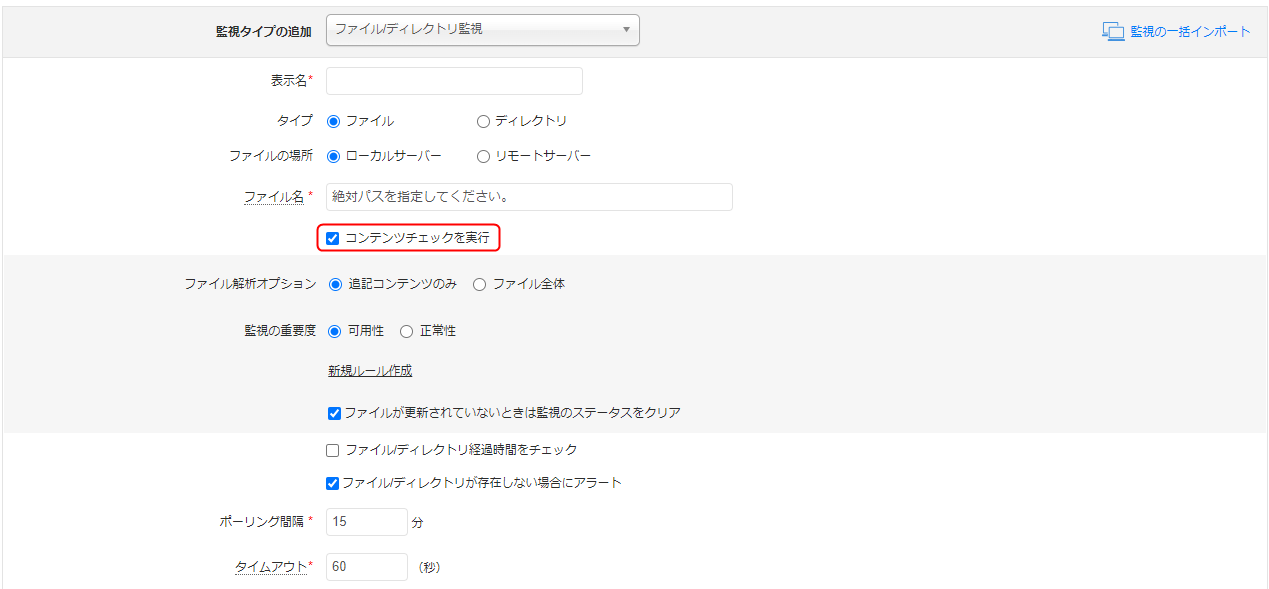The height and width of the screenshot is (589, 1269).
Task: Toggle the コンテンツチェックを実行 checkbox
Action: (333, 239)
